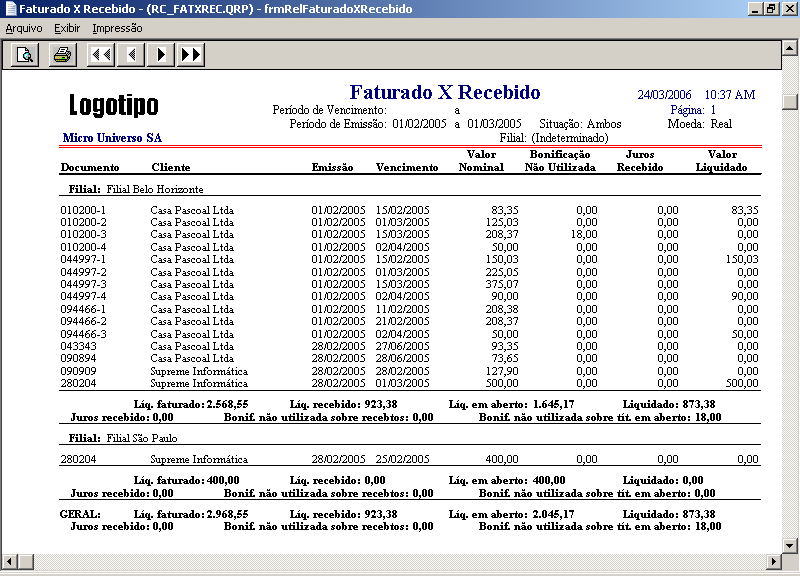Click GERAL total label
This screenshot has width=800, height=576.
pyautogui.click(x=80, y=514)
